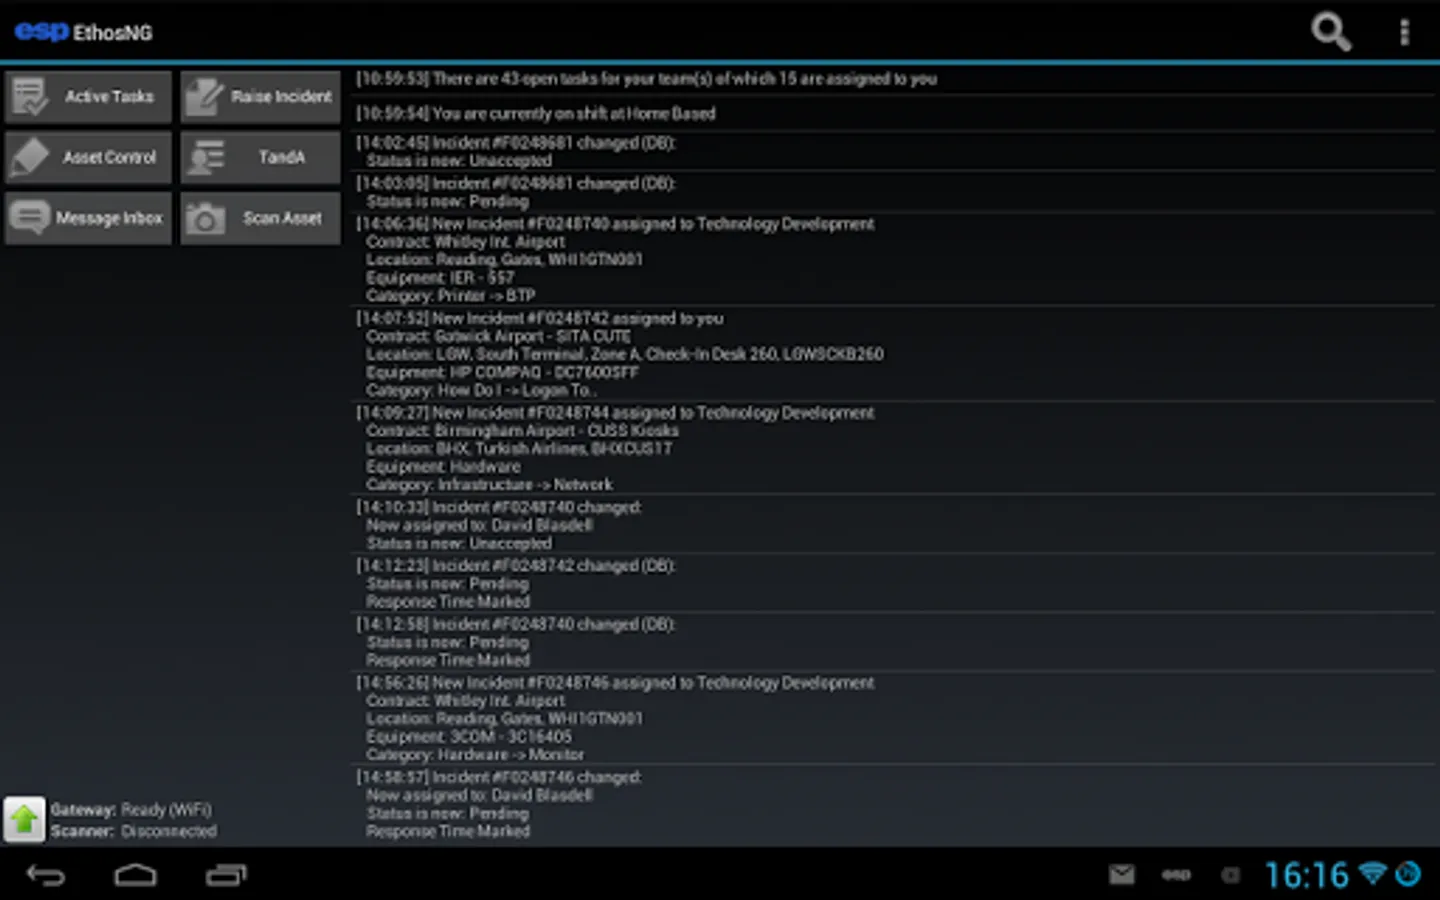Image resolution: width=1440 pixels, height=900 pixels.
Task: Open the search magnifier icon
Action: (1331, 32)
